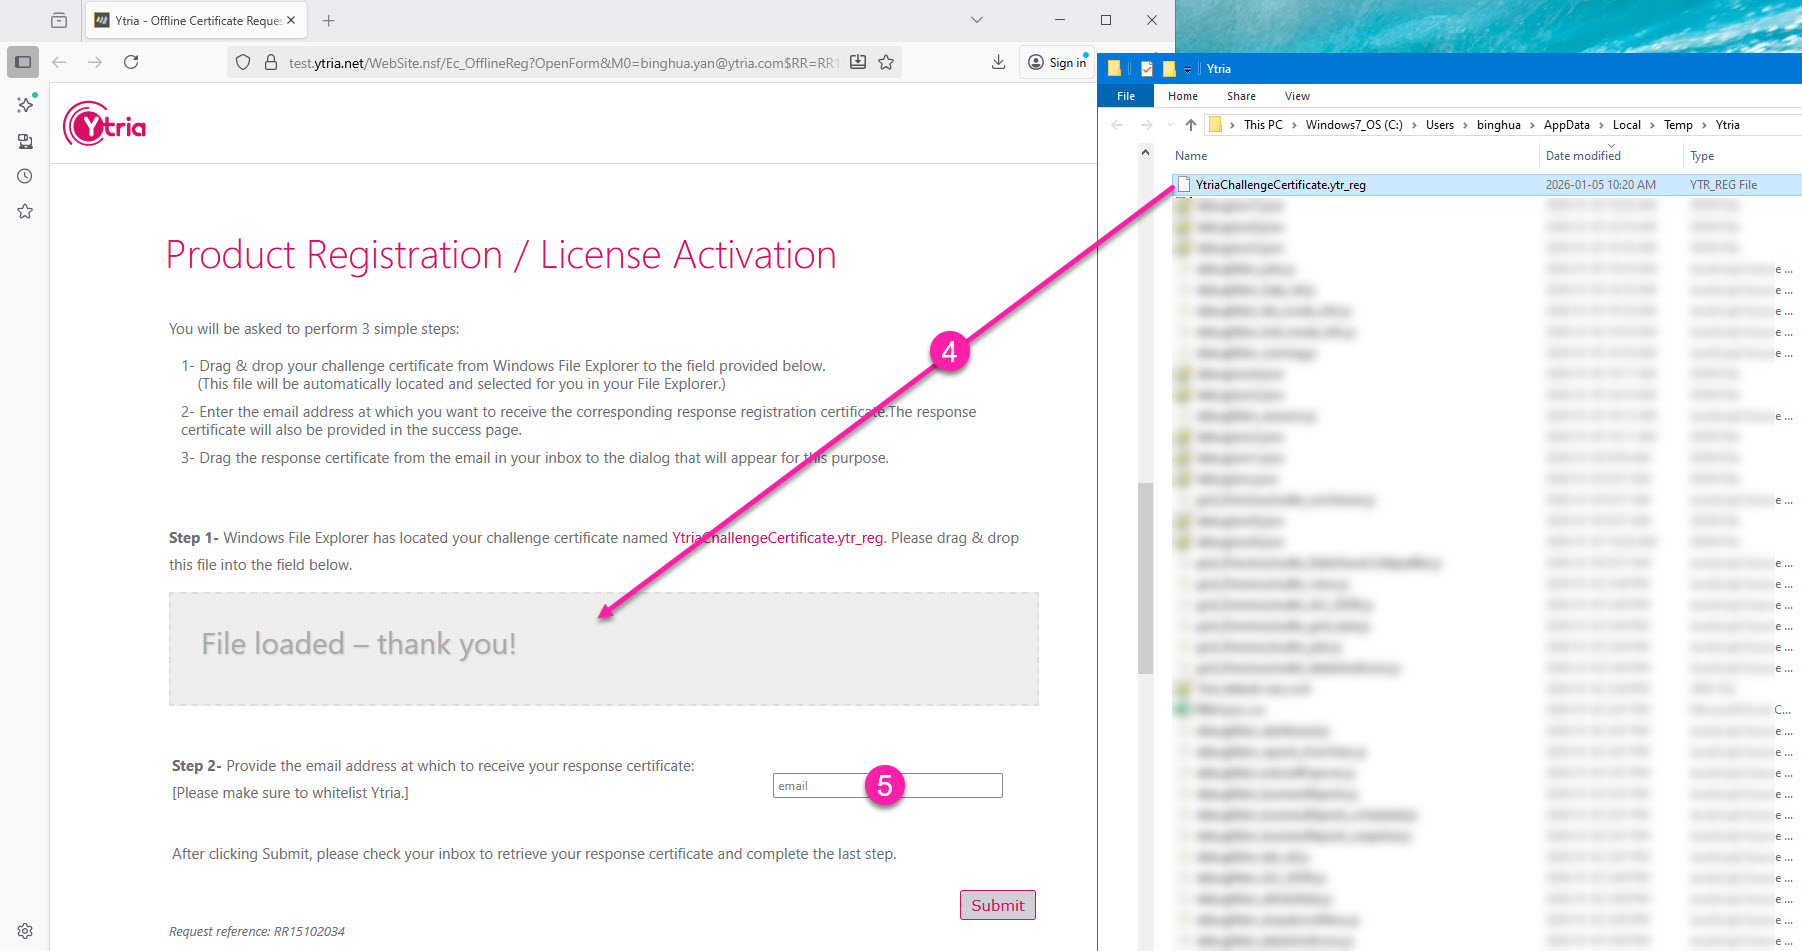Click the Submit button
1802x951 pixels.
pos(997,905)
